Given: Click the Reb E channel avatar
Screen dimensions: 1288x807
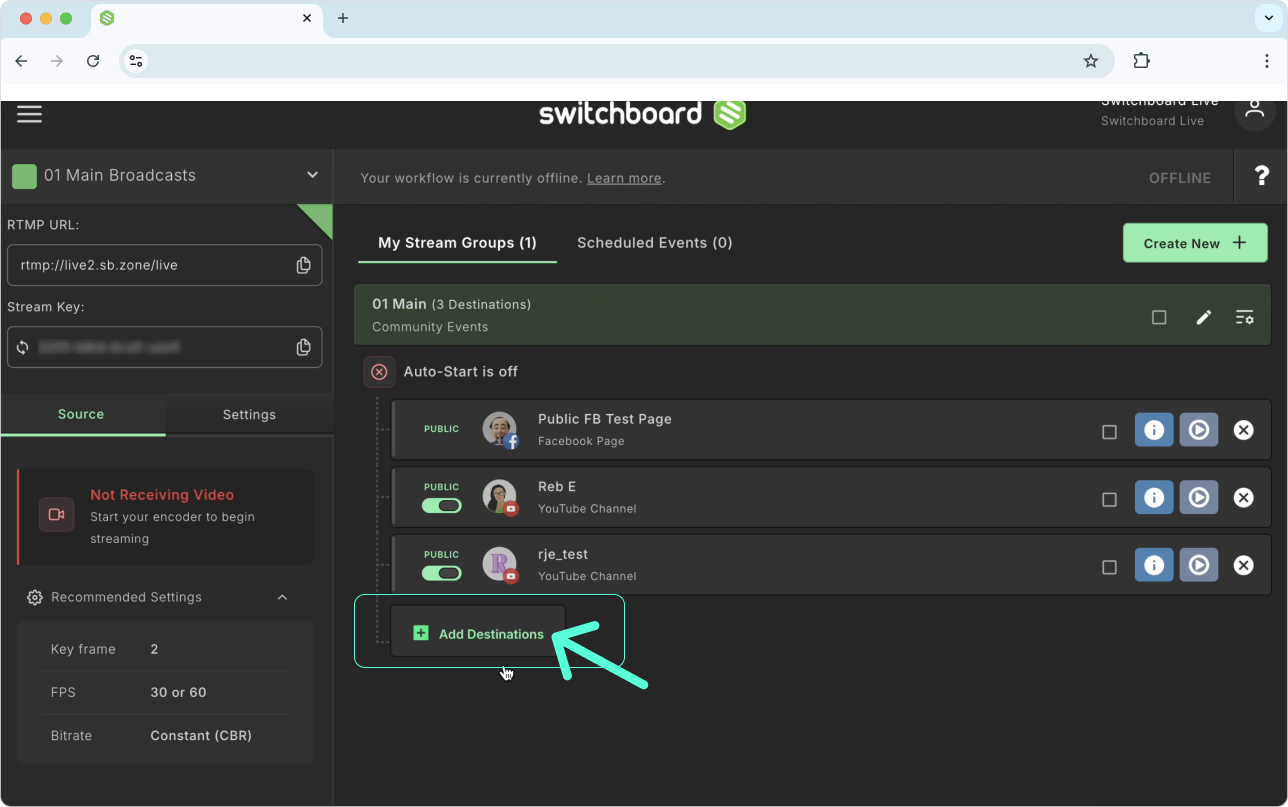Looking at the screenshot, I should [x=501, y=497].
